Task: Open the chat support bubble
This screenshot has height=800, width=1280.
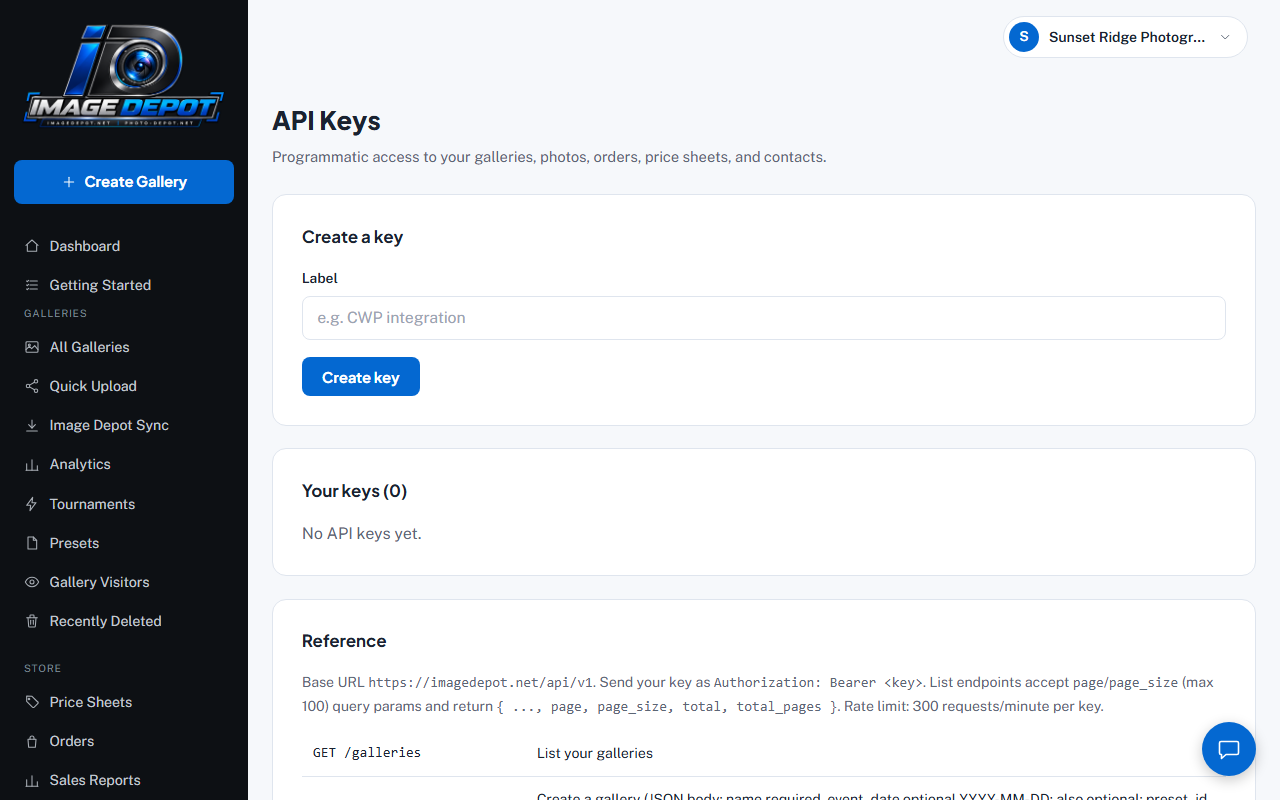Action: (1229, 749)
